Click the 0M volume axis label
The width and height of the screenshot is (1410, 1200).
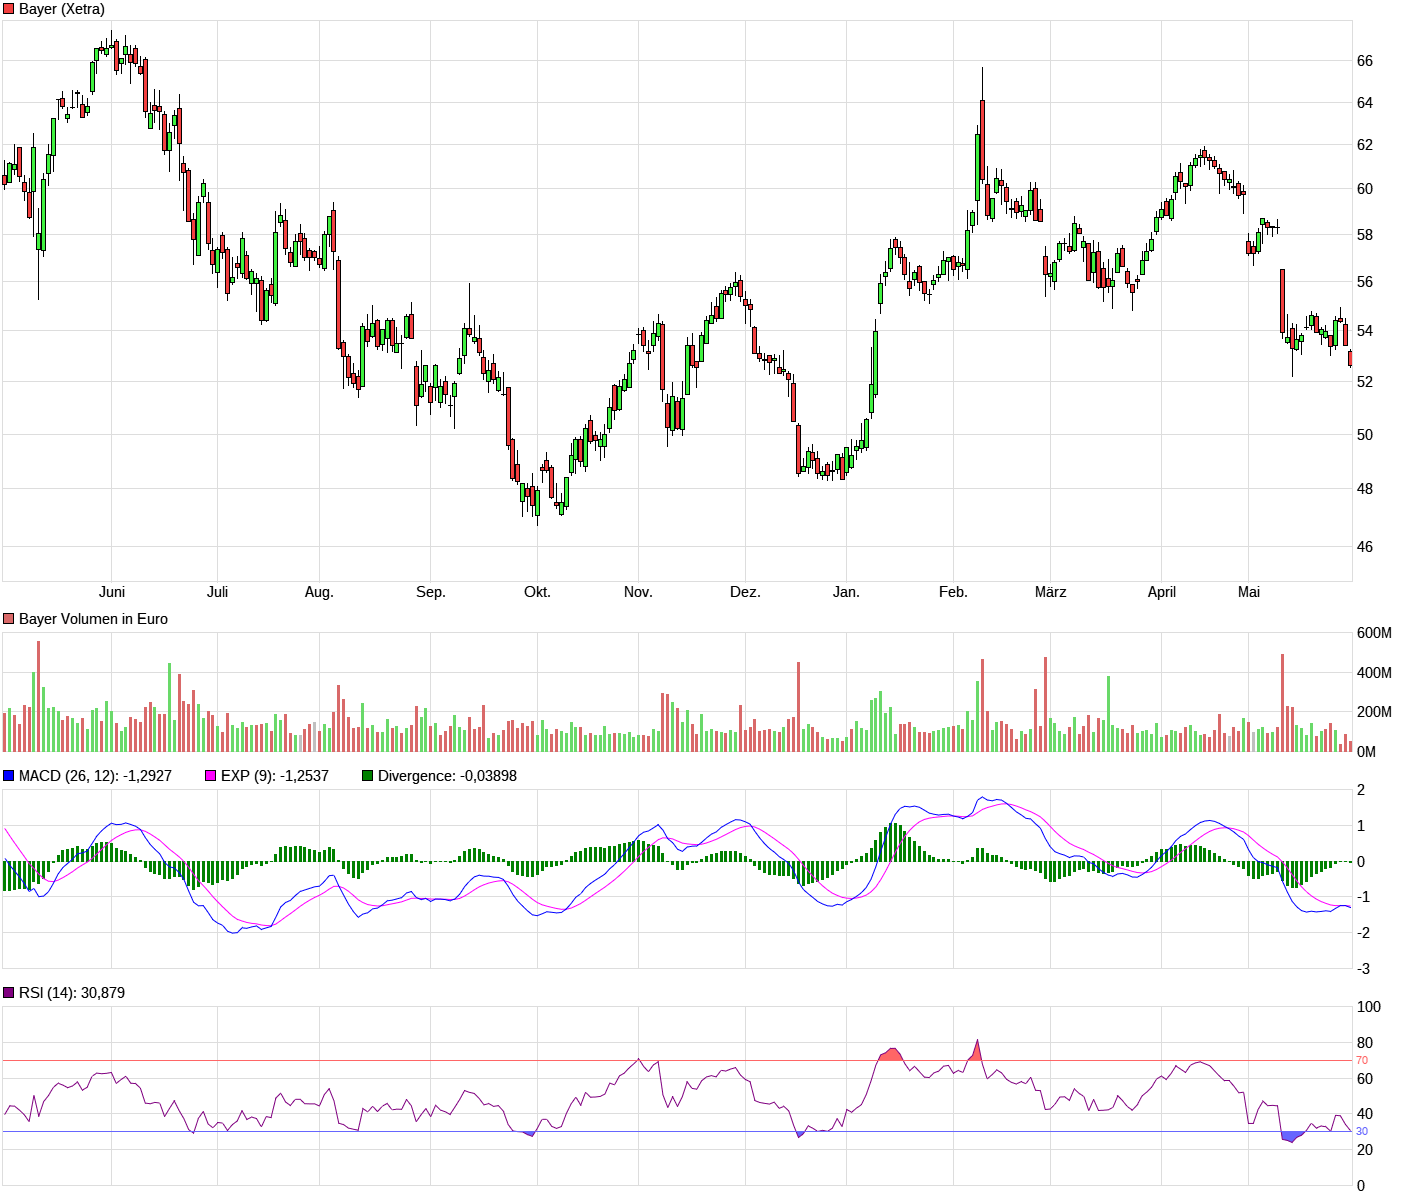(1366, 752)
